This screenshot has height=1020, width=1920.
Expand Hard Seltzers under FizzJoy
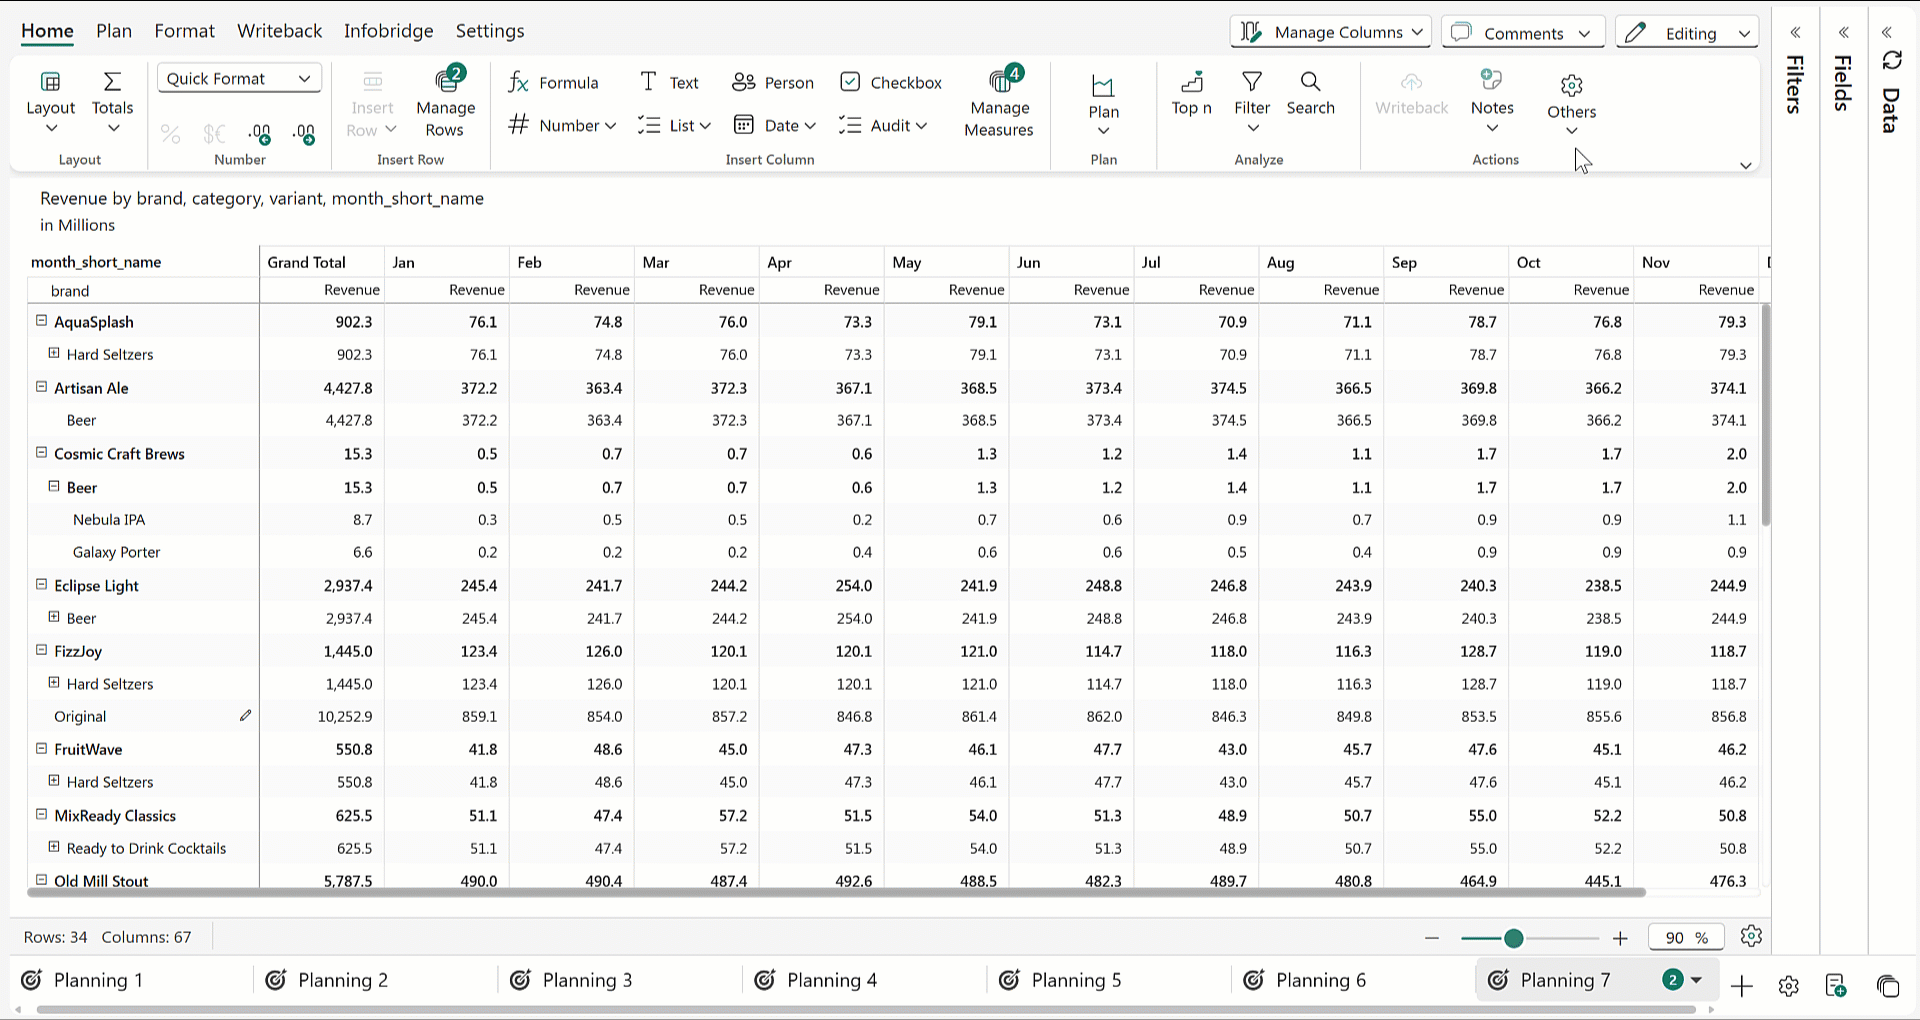pos(54,683)
